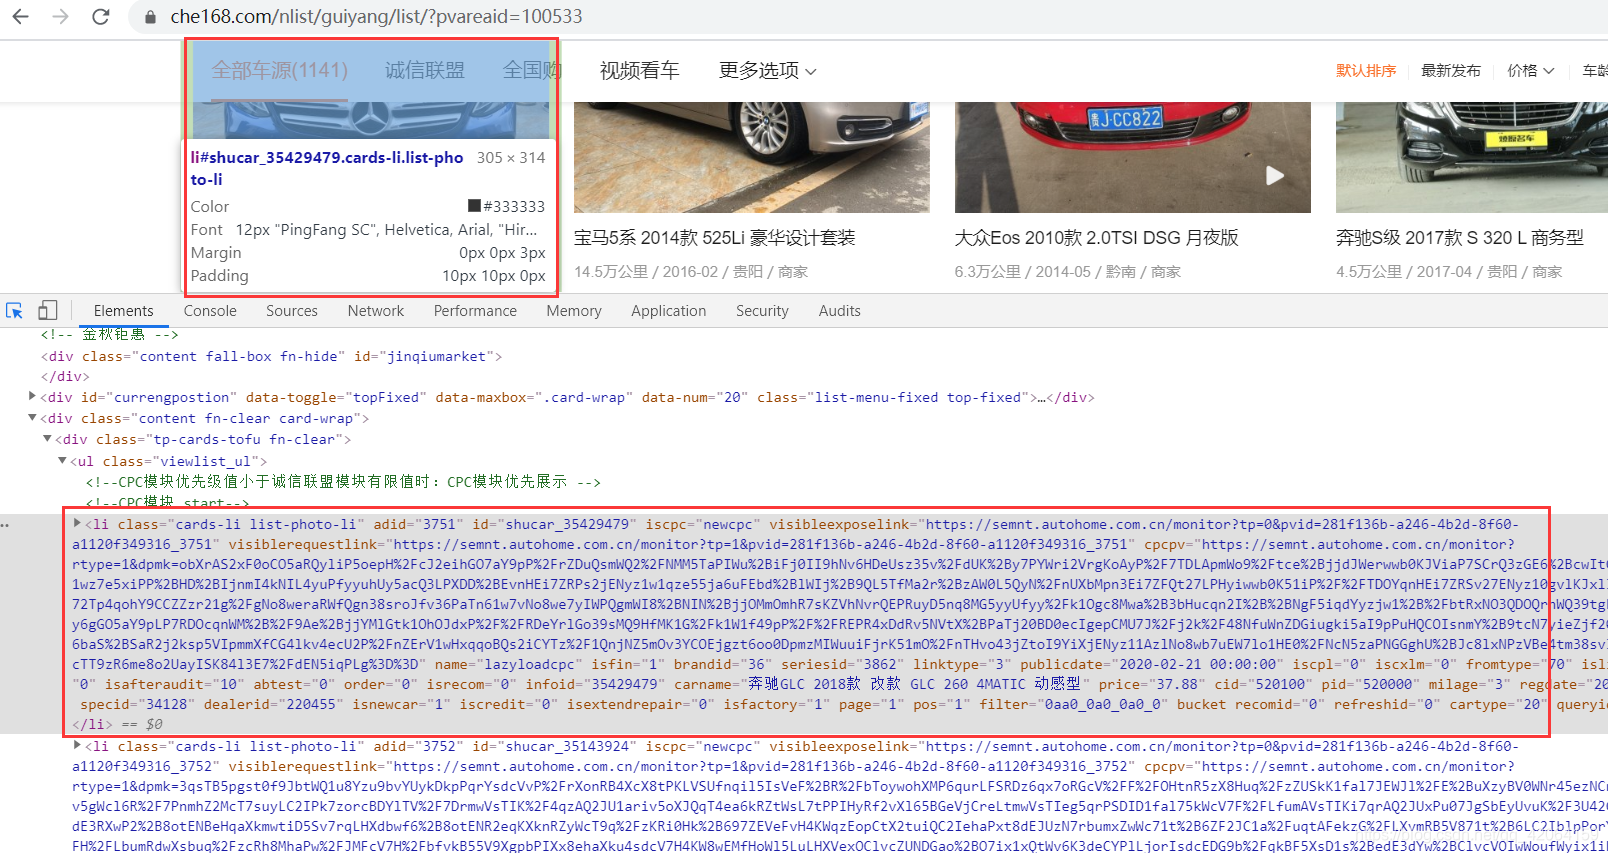Select the 视频看车 filter tab
Viewport: 1608px width, 853px height.
coord(639,71)
